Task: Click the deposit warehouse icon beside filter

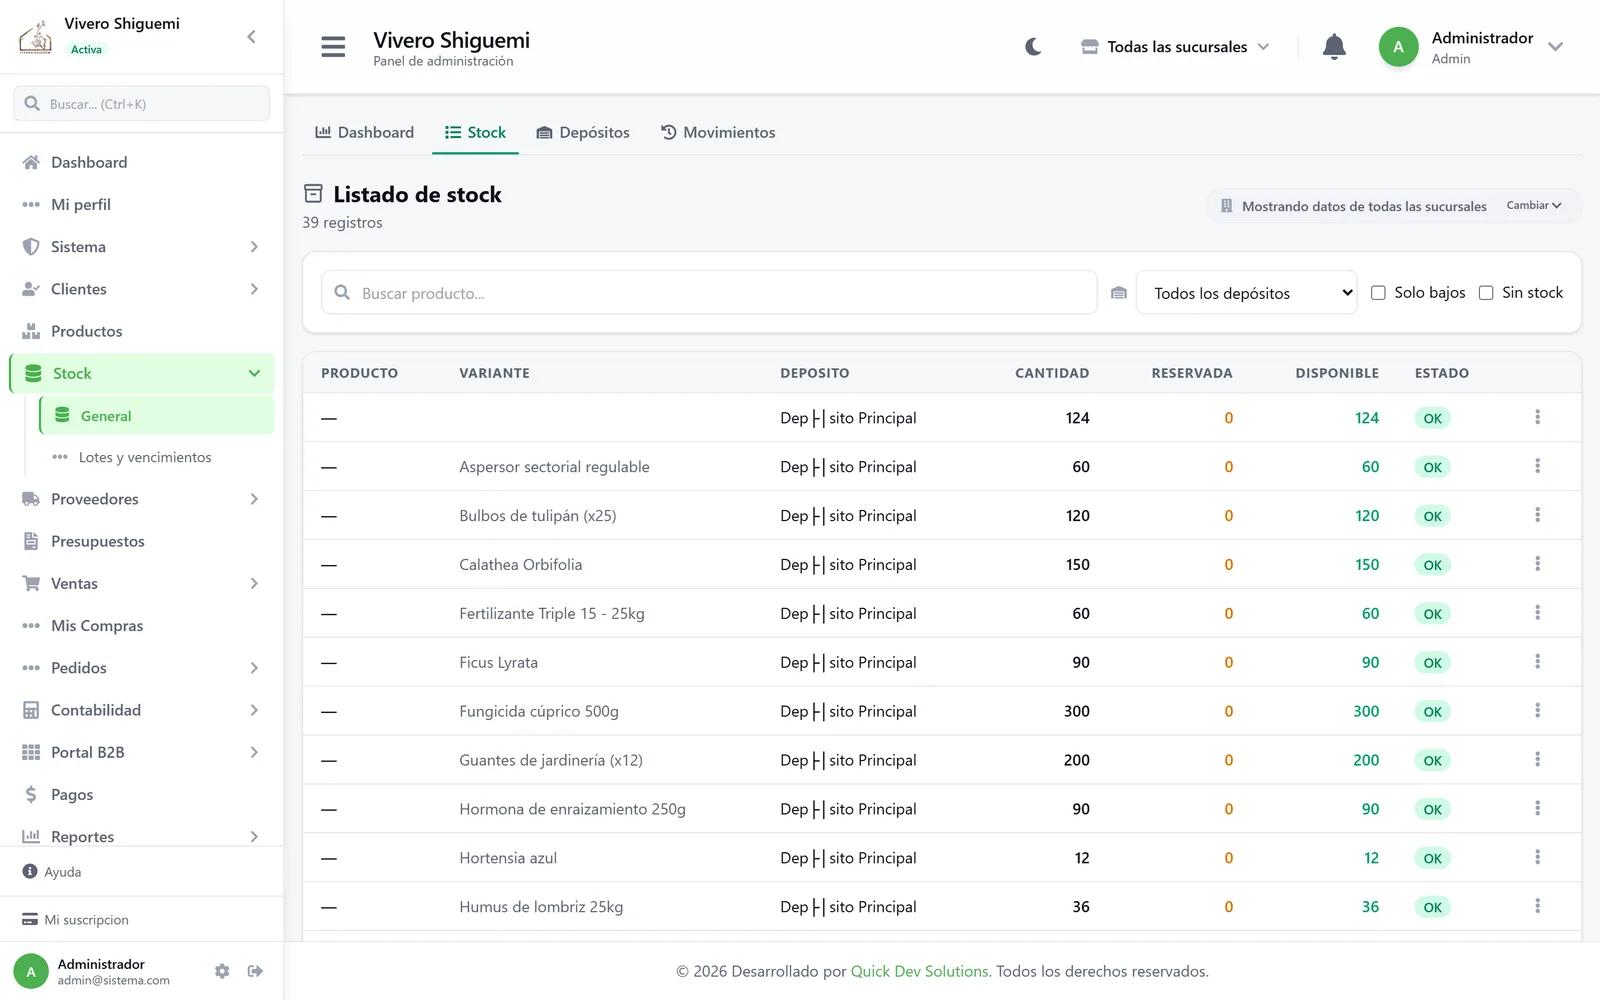Action: point(1119,293)
